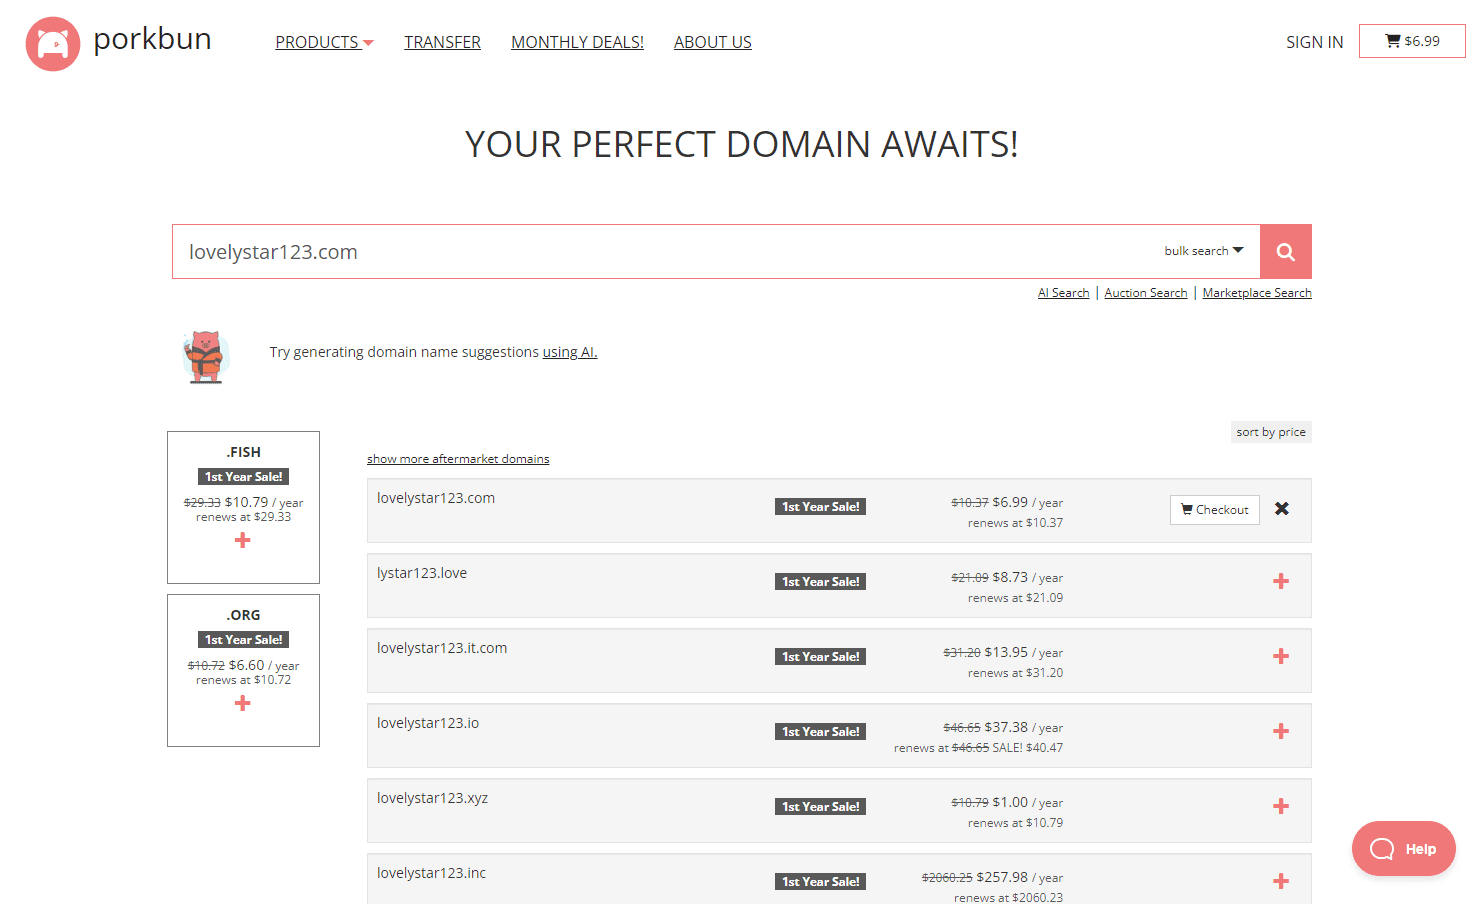Click the lovelystar123.it.com result name
The height and width of the screenshot is (904, 1472).
tap(442, 648)
